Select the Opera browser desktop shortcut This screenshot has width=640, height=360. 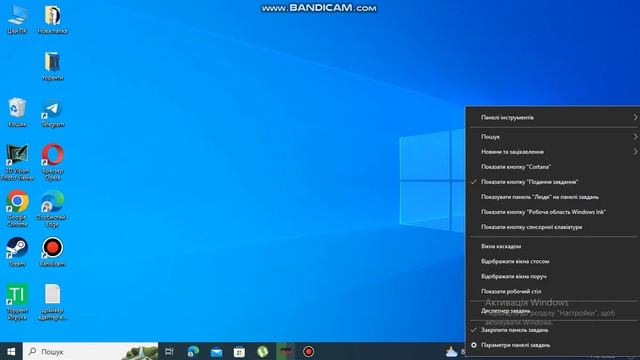(x=53, y=162)
